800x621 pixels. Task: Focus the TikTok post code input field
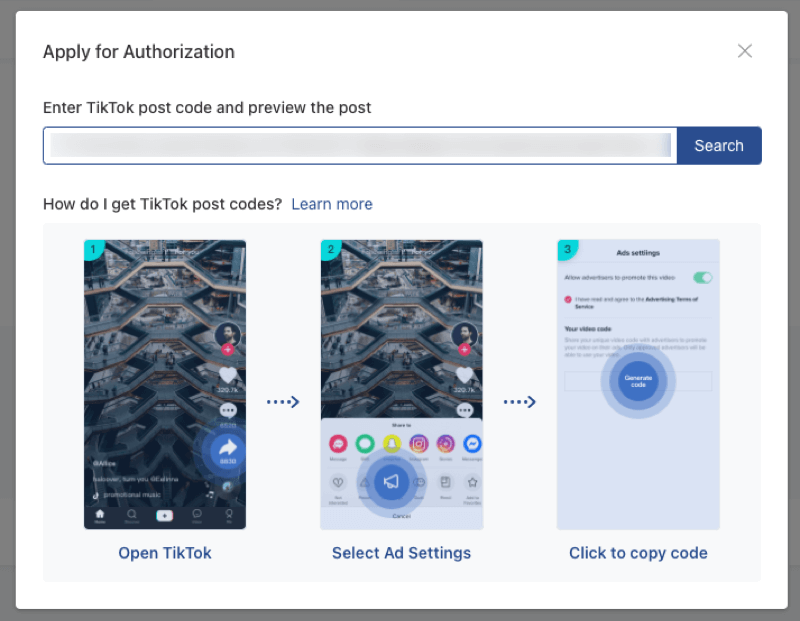click(x=360, y=146)
